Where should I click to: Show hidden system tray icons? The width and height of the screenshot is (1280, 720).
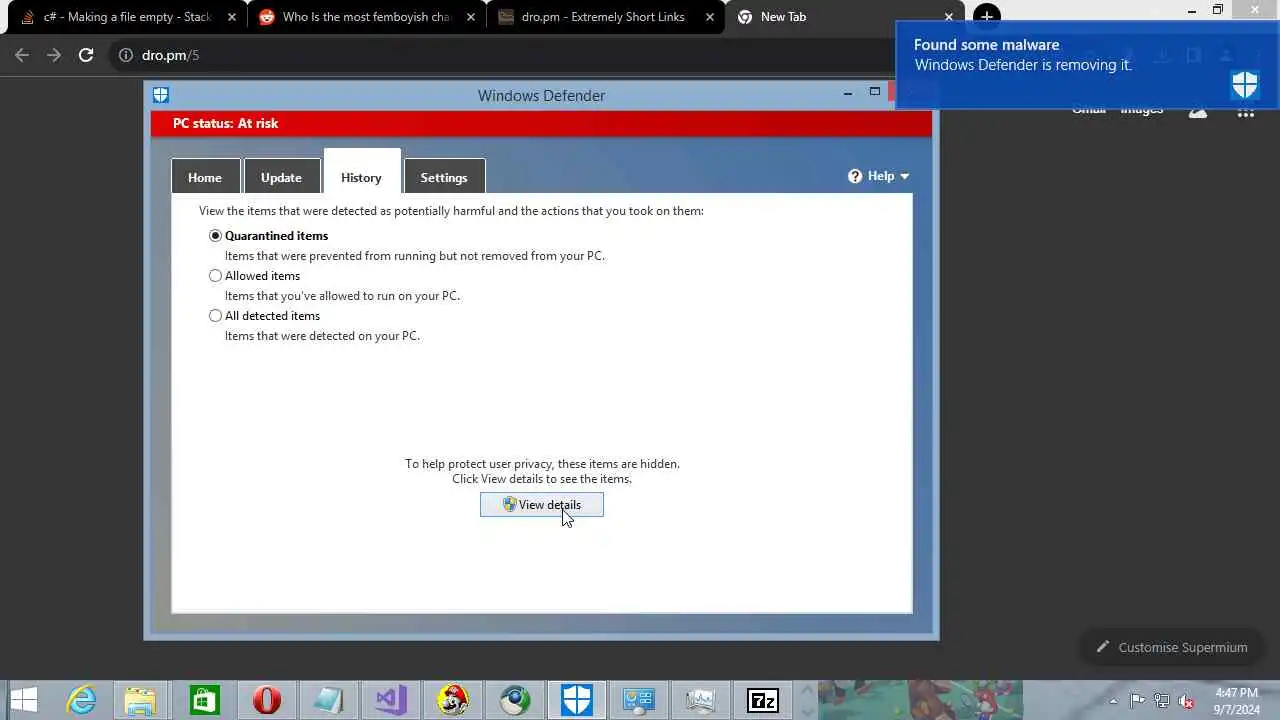(1113, 701)
